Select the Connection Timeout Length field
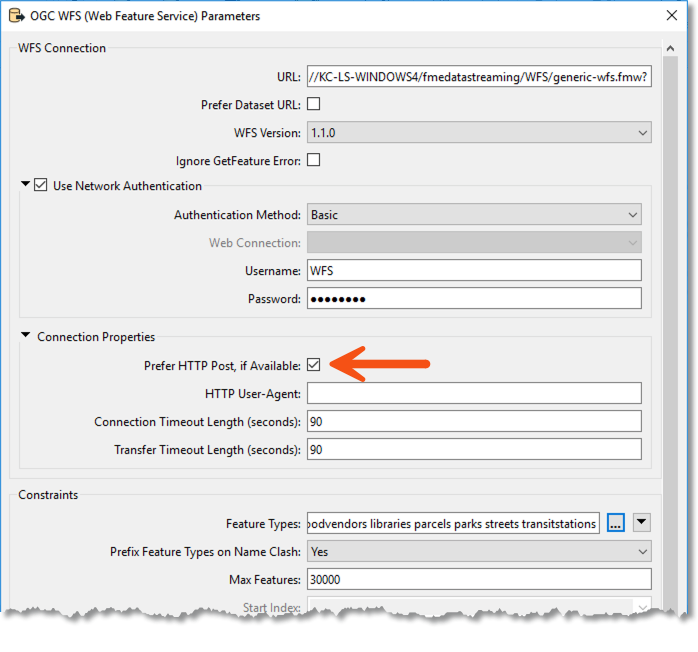Screen dimensions: 698x652 click(473, 422)
